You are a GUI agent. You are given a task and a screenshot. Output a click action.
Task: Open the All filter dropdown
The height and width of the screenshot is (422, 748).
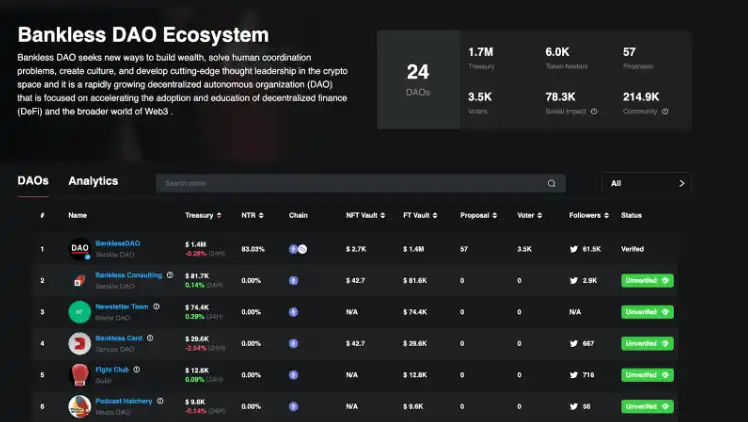point(646,184)
